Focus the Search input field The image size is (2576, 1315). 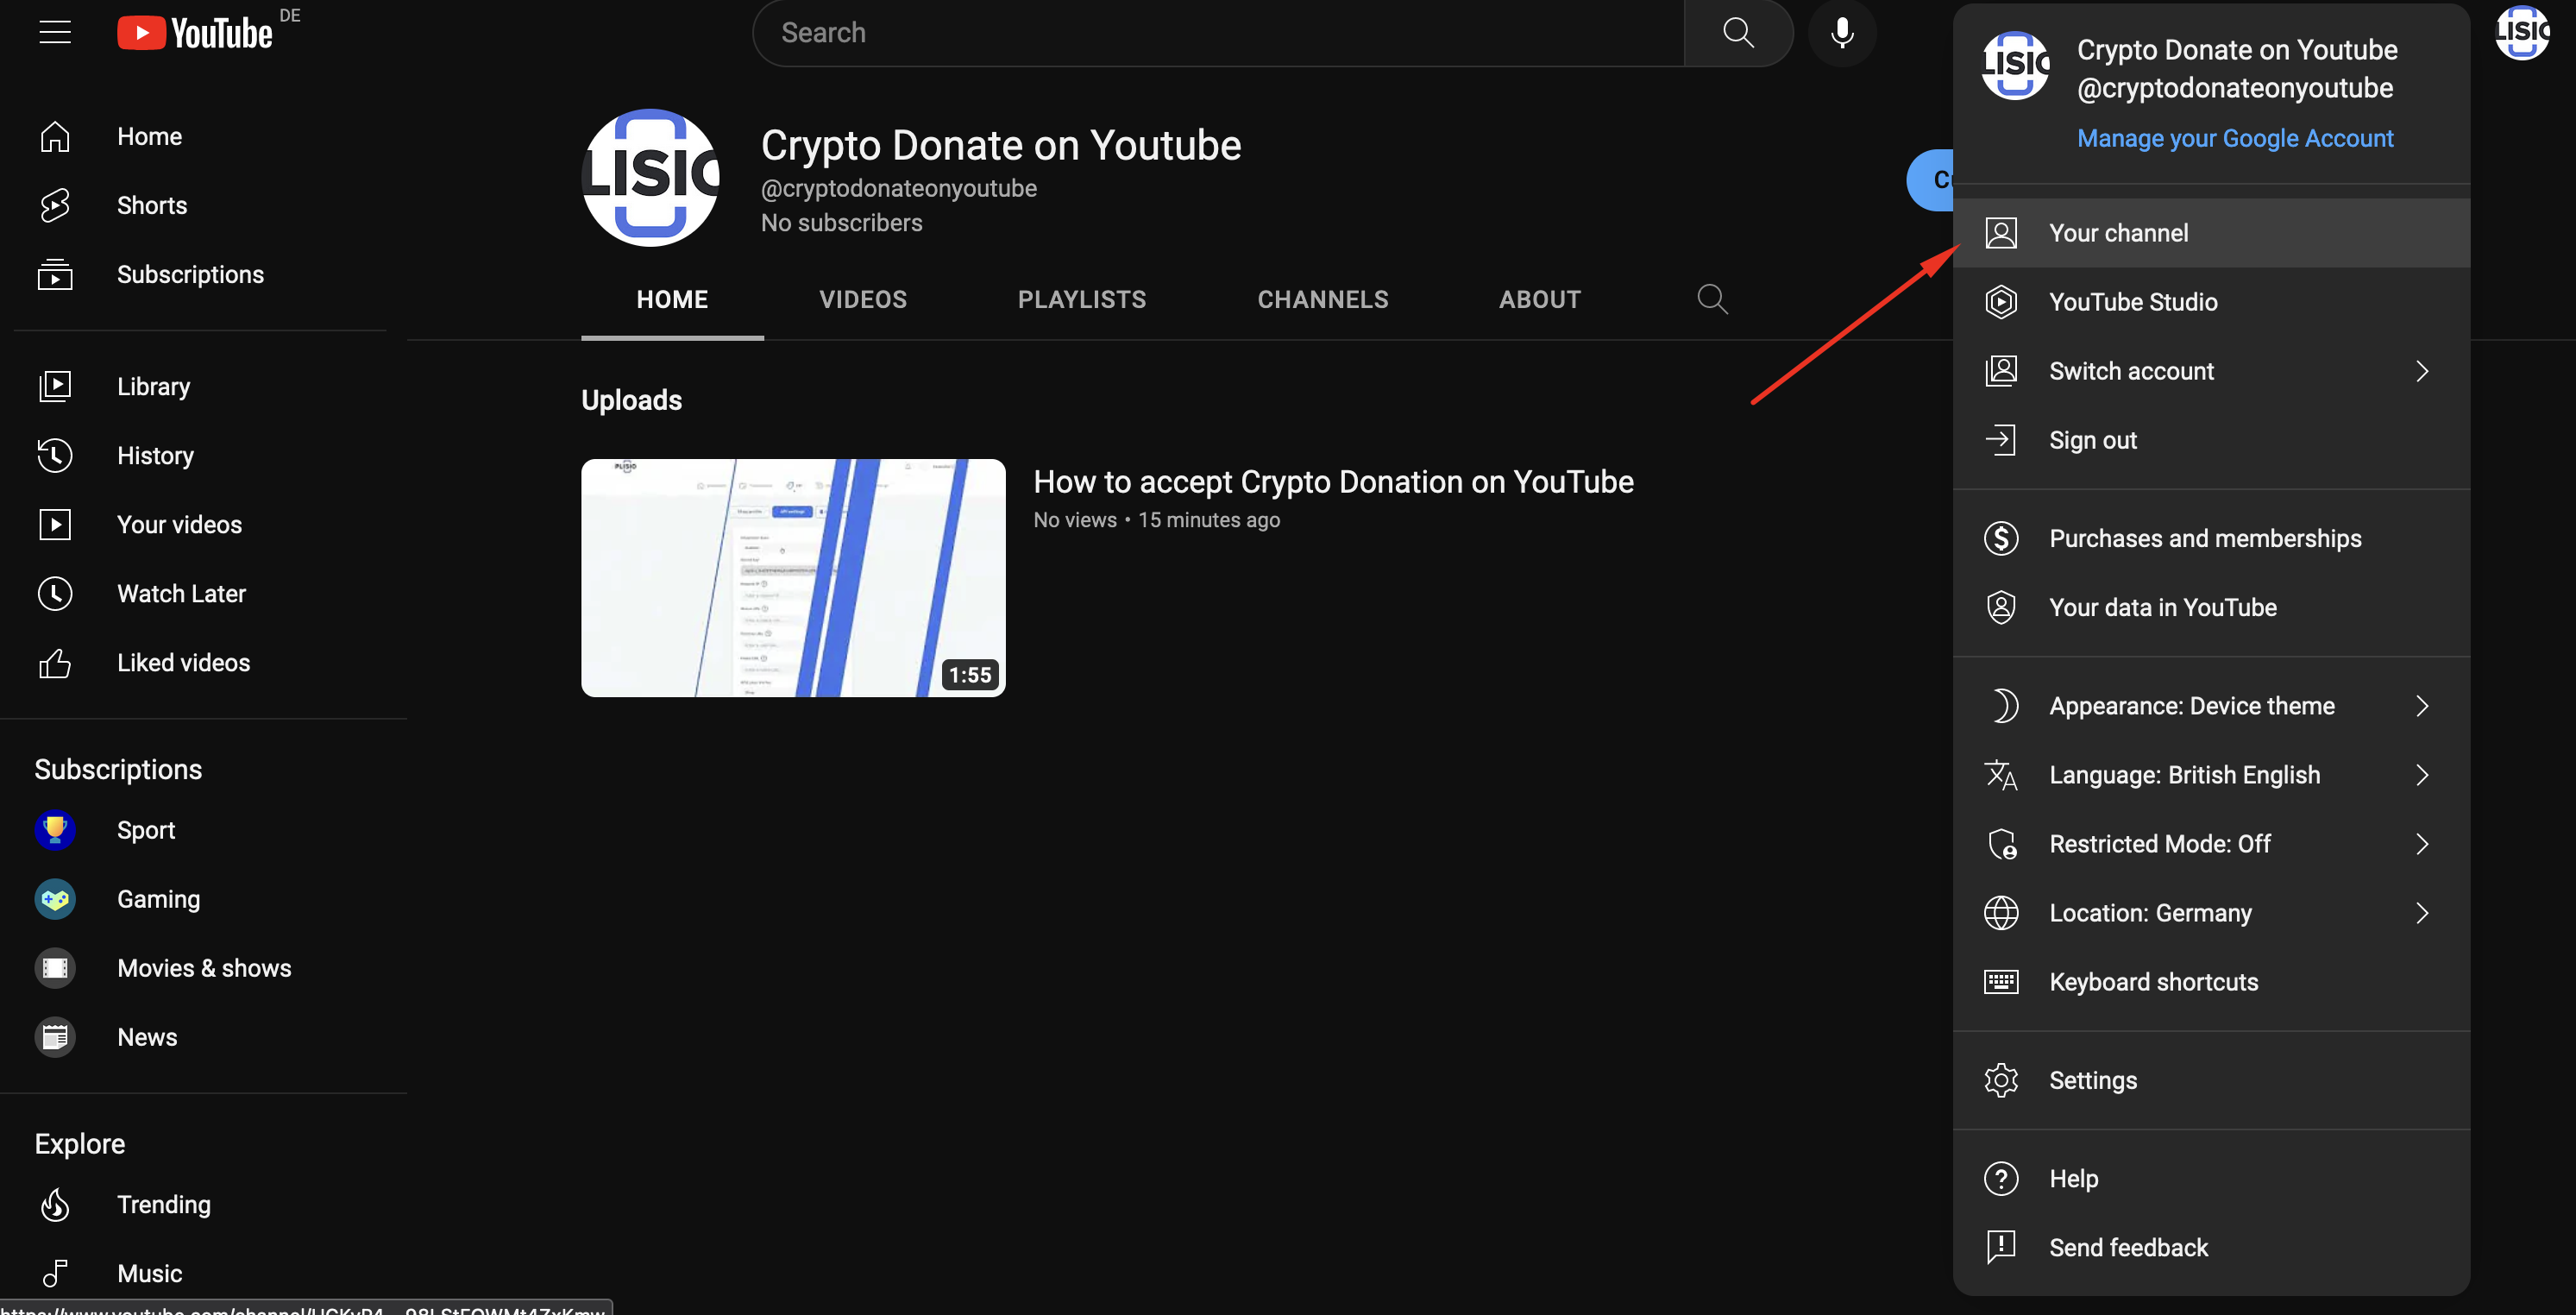point(1218,33)
